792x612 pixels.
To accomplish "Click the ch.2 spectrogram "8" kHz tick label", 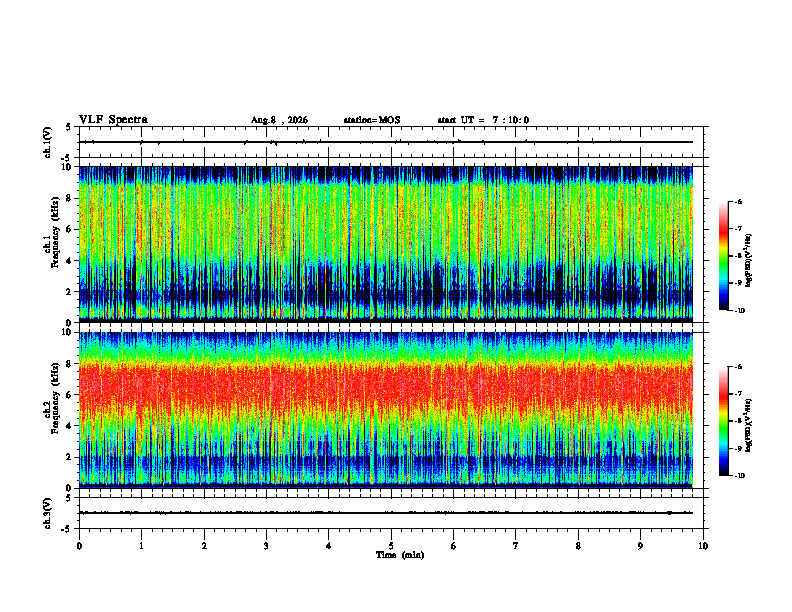I will tap(70, 364).
